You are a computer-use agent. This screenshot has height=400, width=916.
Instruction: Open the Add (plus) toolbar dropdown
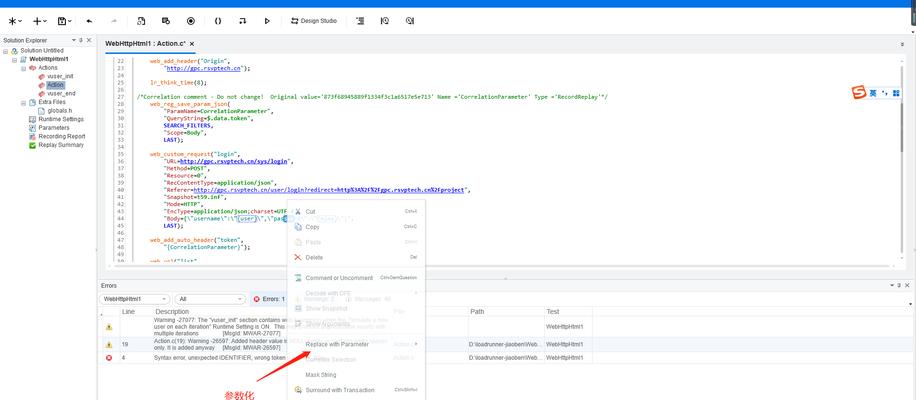[x=40, y=21]
